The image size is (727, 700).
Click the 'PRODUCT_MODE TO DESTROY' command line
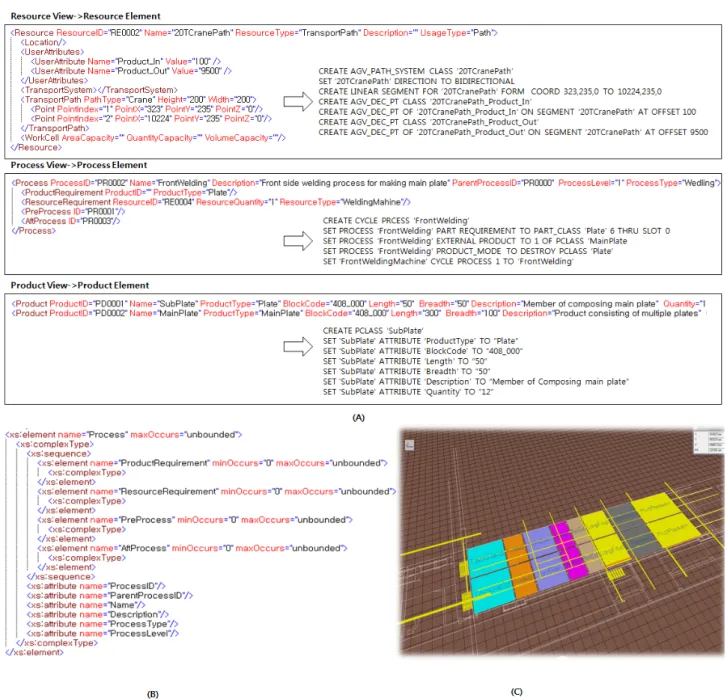468,251
